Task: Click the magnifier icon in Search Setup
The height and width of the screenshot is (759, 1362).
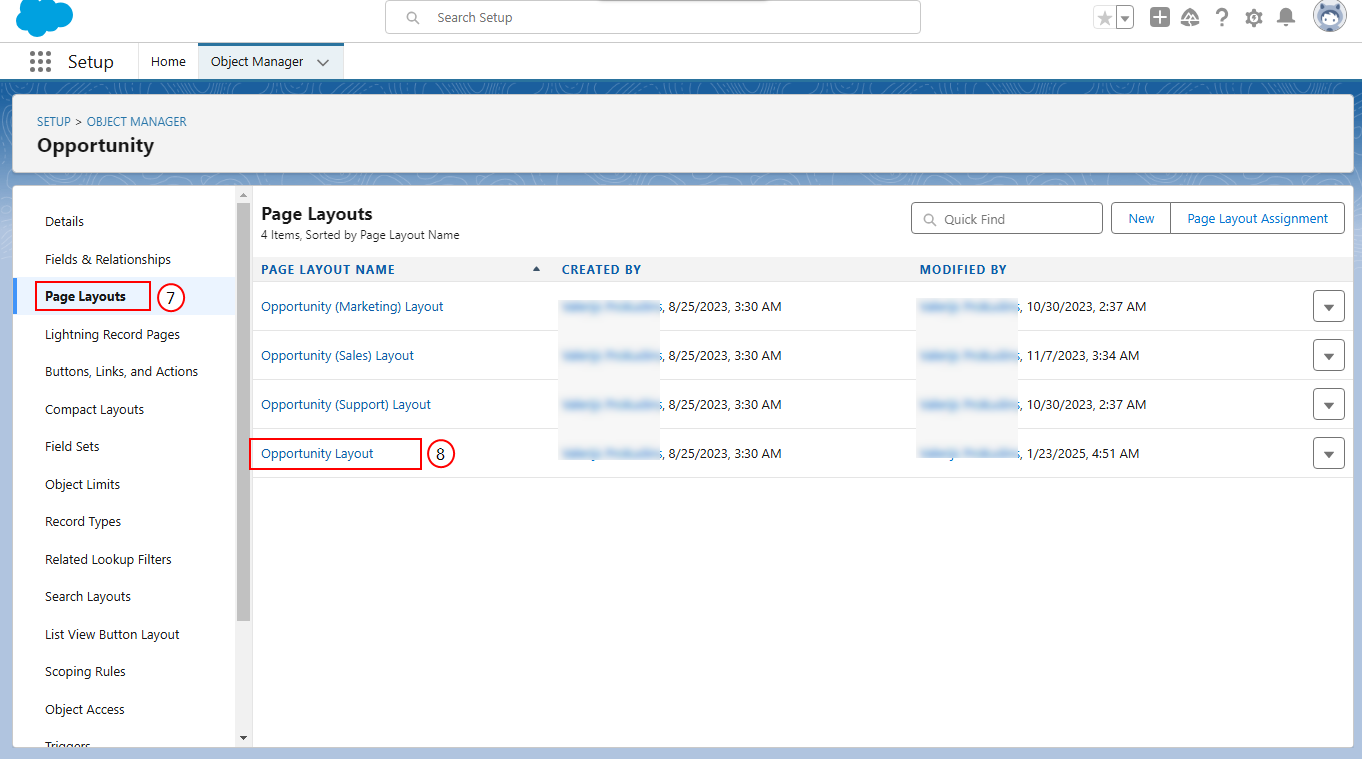Action: pyautogui.click(x=412, y=18)
